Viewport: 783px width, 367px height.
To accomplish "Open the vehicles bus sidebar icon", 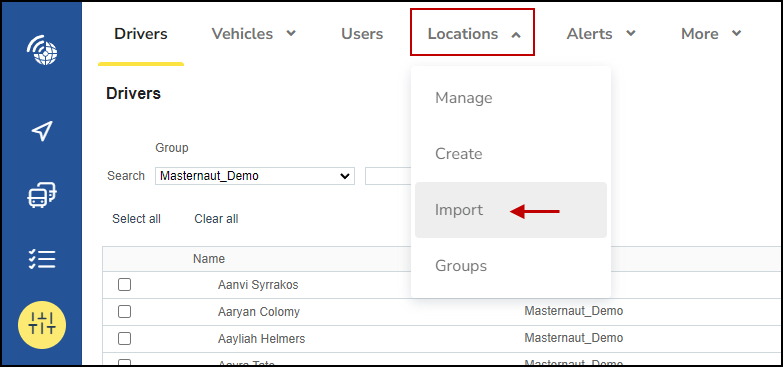I will [x=42, y=195].
